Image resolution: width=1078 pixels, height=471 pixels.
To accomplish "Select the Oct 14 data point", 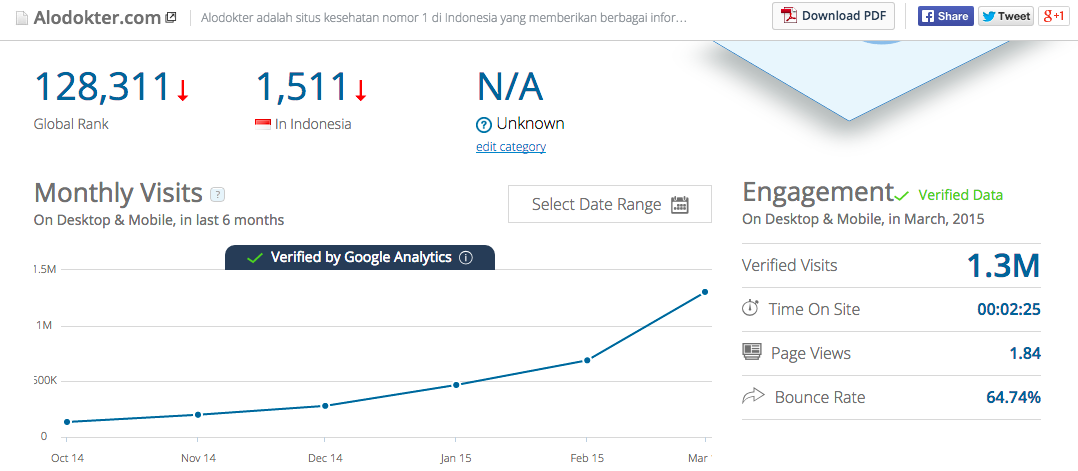I will click(67, 422).
